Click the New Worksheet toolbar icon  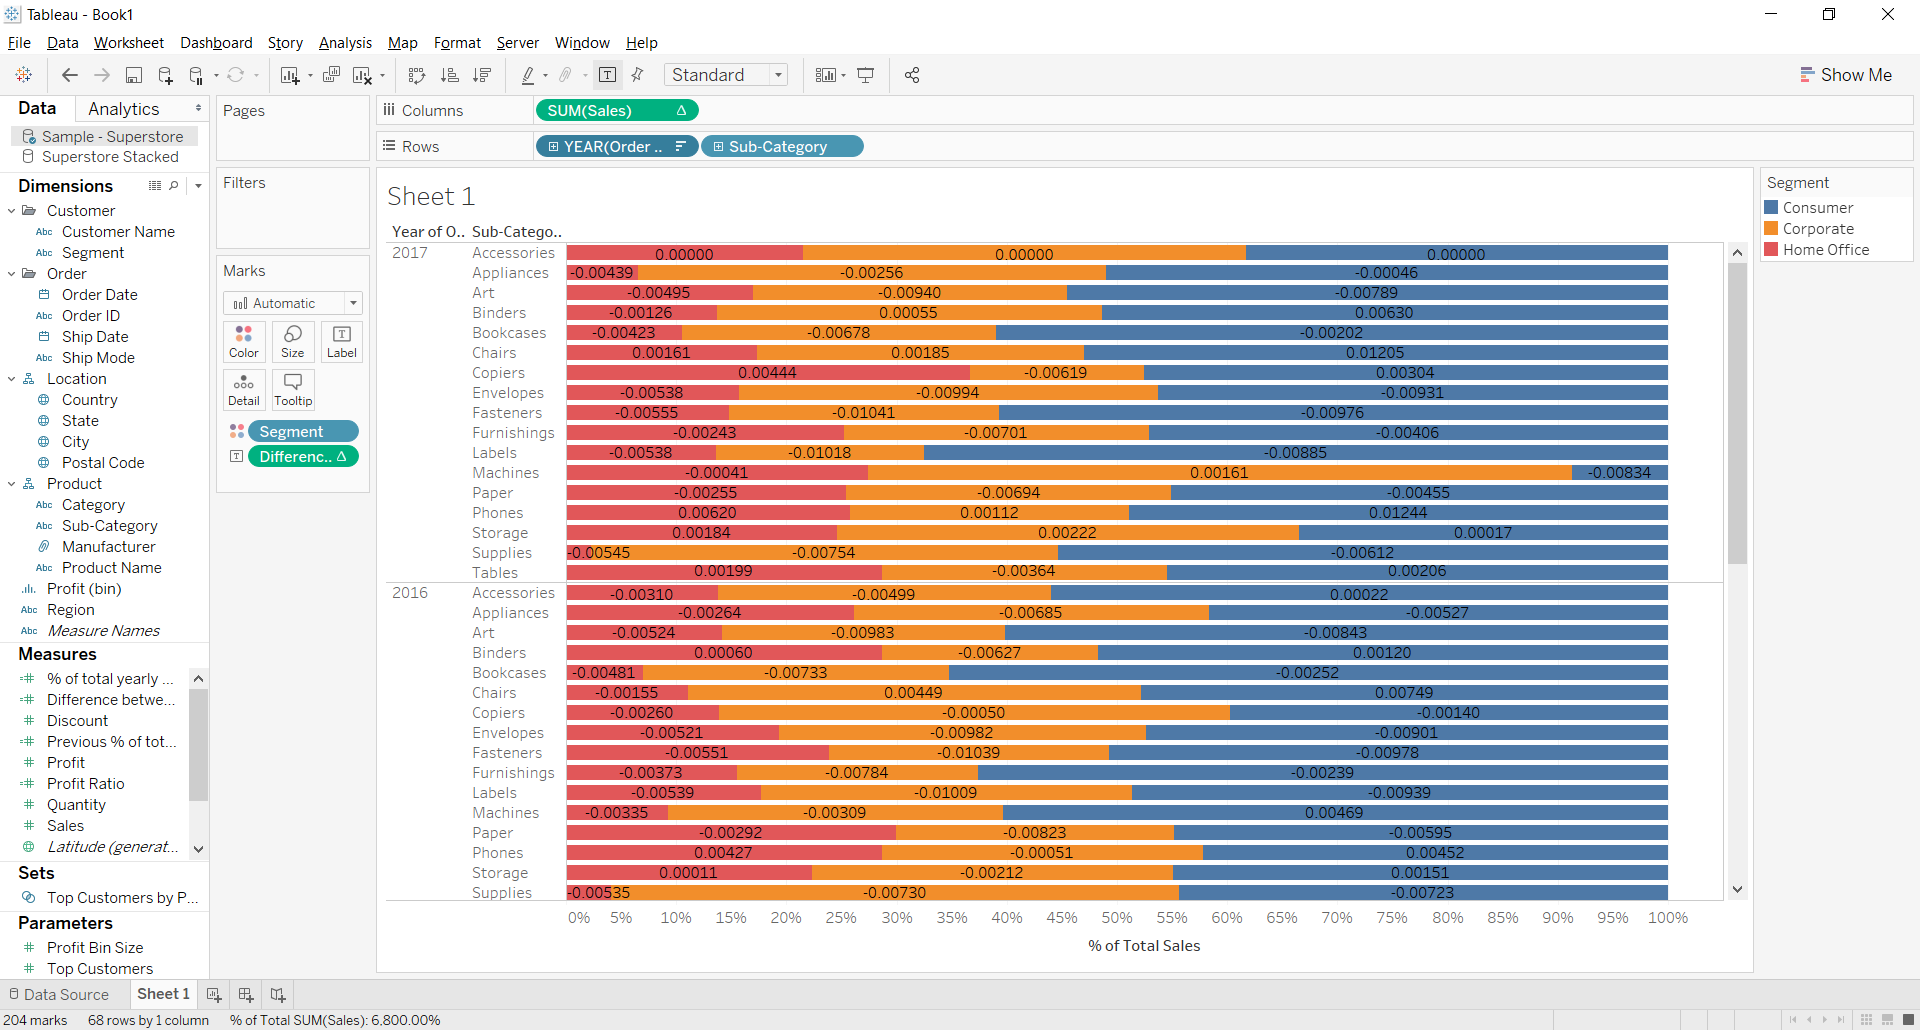pyautogui.click(x=288, y=75)
